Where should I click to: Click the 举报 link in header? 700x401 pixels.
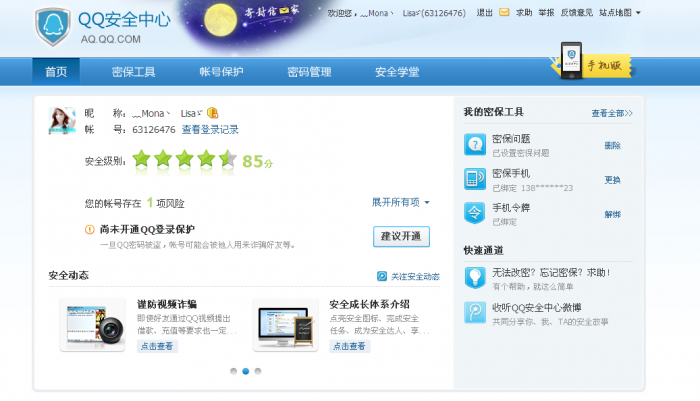pyautogui.click(x=546, y=13)
